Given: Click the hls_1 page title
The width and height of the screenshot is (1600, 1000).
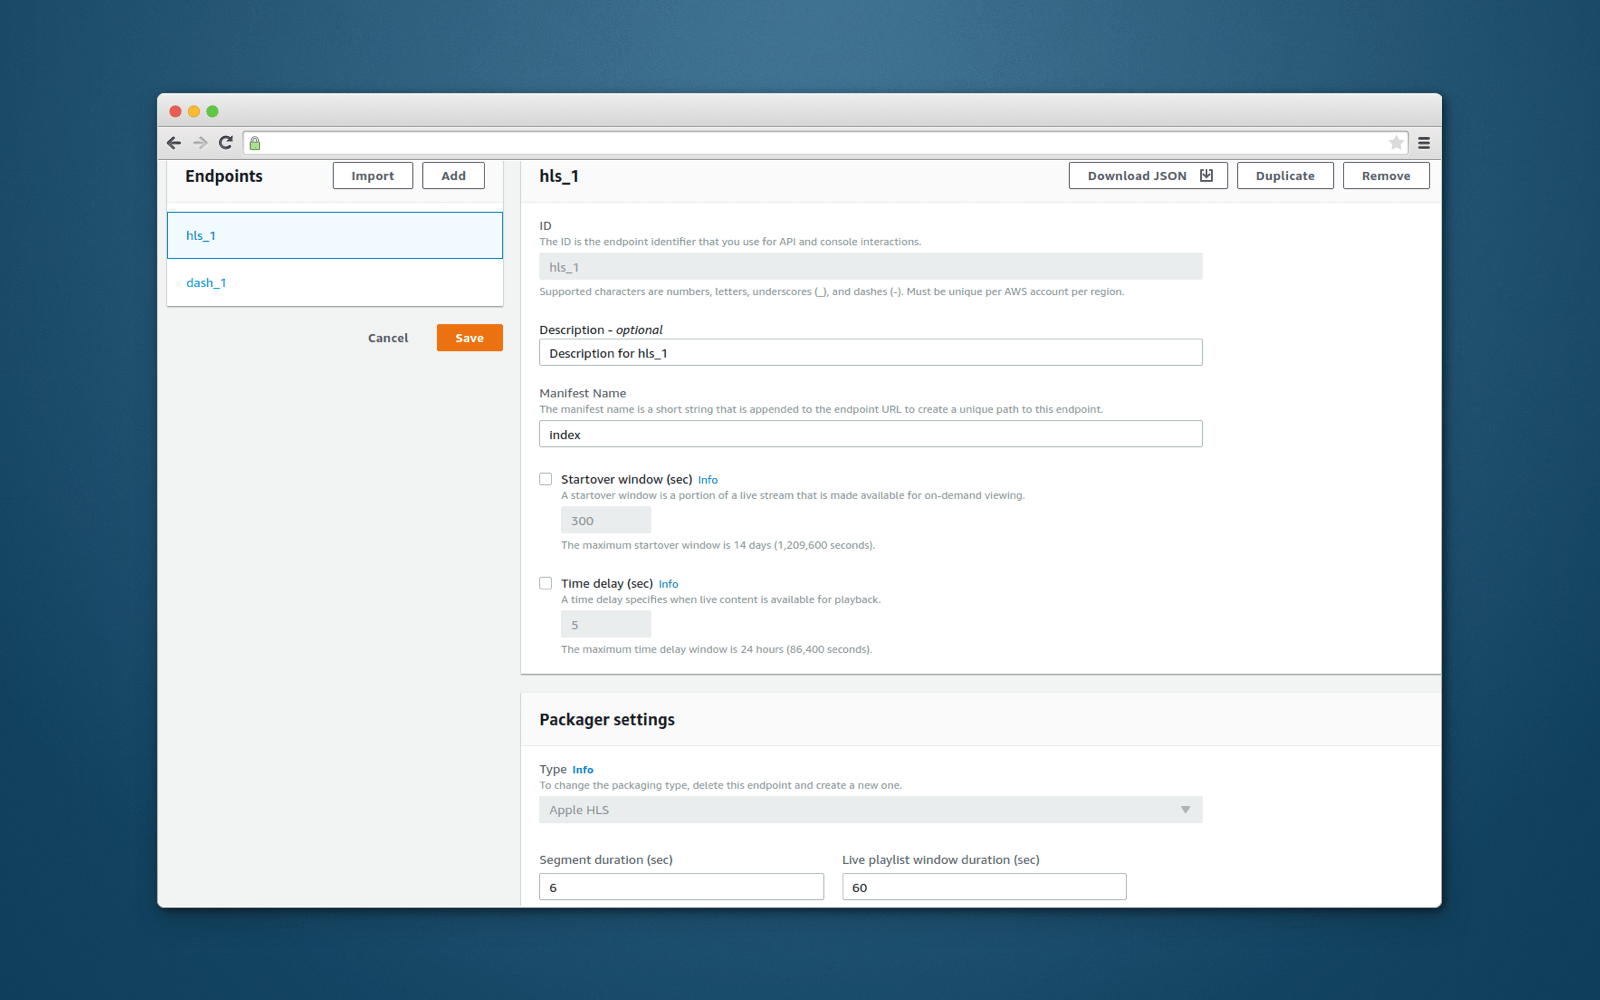Looking at the screenshot, I should coord(559,176).
